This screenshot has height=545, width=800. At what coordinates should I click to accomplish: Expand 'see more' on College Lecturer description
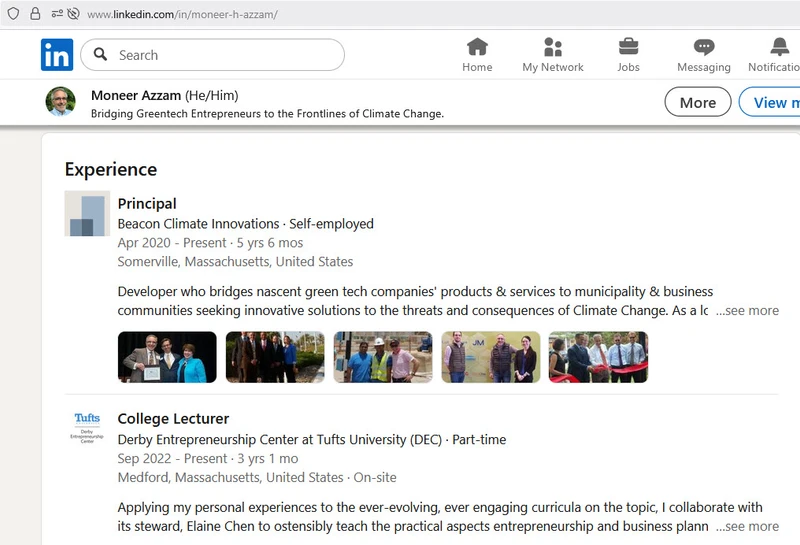click(747, 526)
